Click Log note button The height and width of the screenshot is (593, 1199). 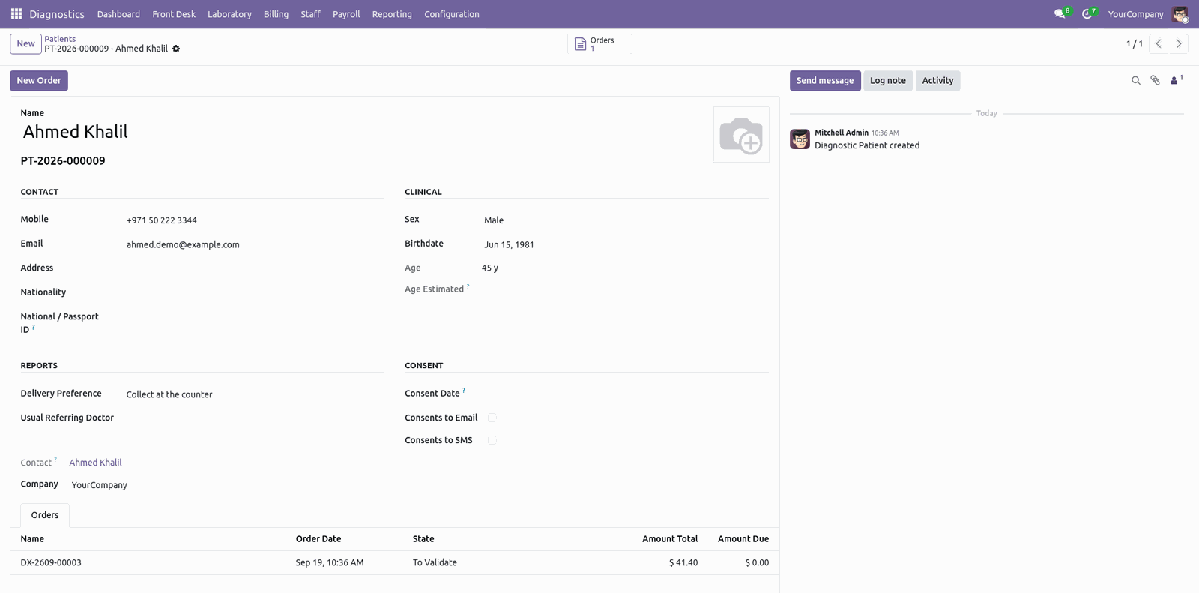[888, 80]
